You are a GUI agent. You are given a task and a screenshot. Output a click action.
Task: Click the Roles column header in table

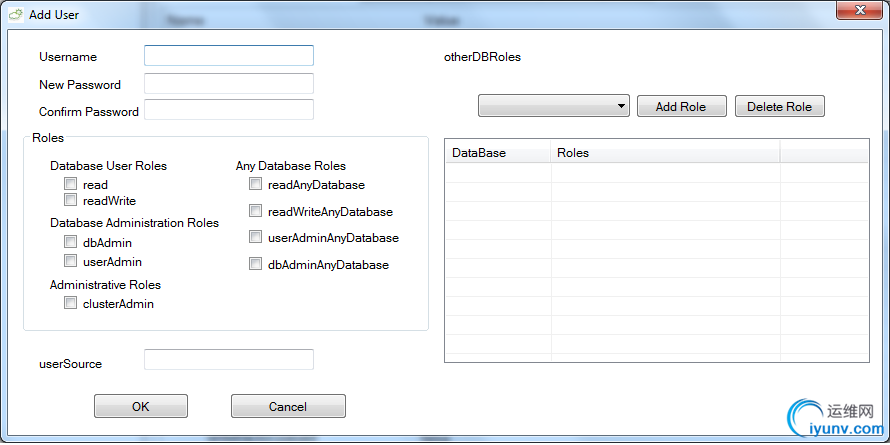(665, 153)
